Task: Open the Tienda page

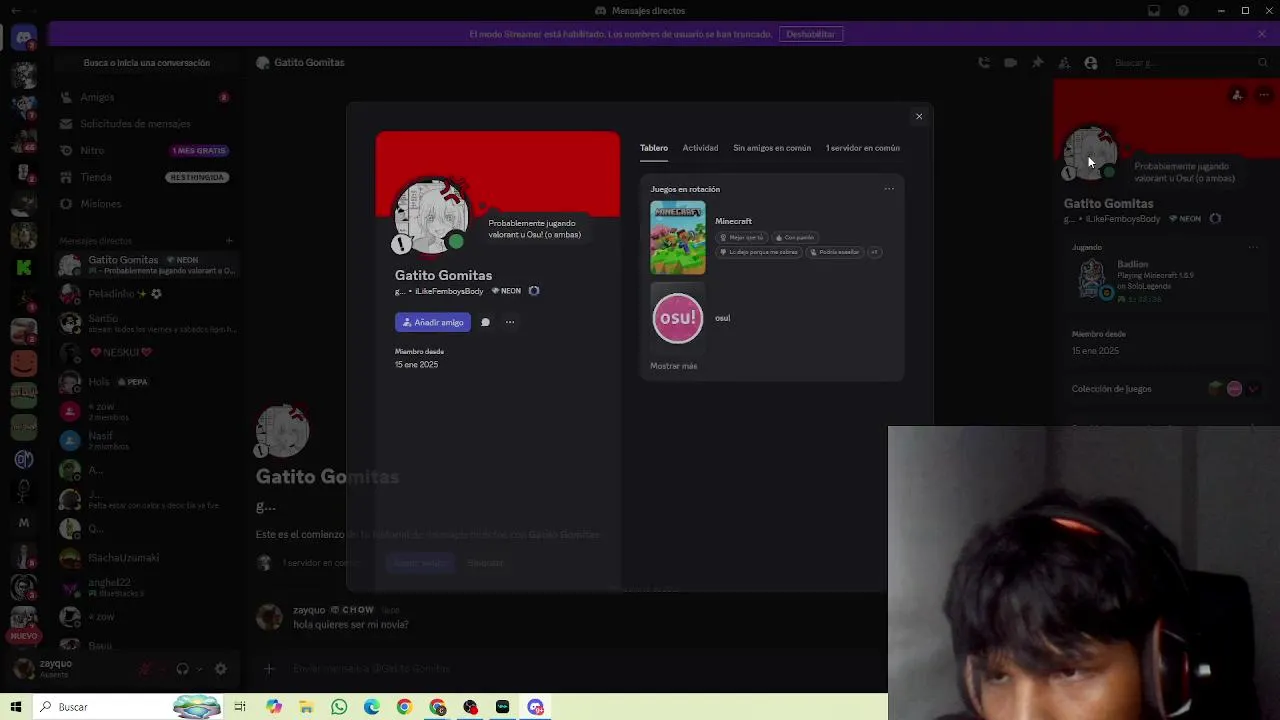Action: pos(145,177)
